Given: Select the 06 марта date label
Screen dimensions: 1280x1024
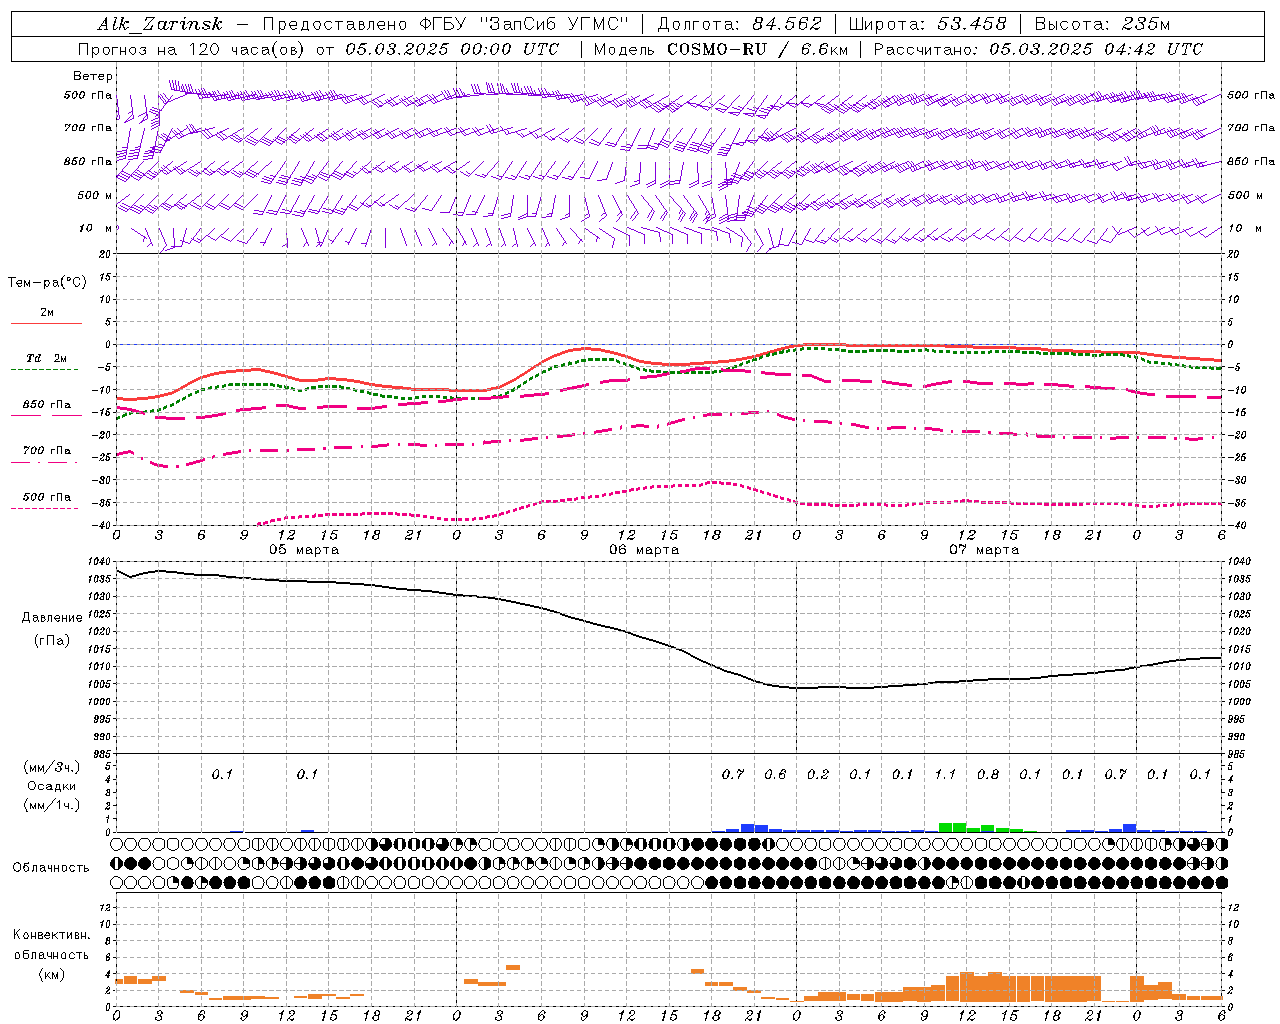Looking at the screenshot, I should pyautogui.click(x=644, y=550).
